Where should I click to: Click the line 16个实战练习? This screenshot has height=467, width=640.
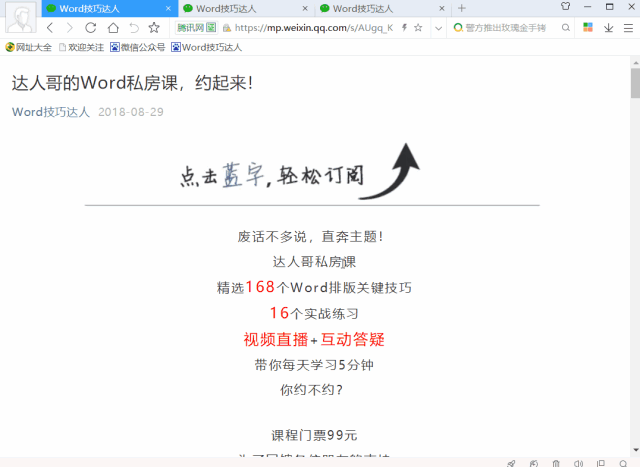314,313
